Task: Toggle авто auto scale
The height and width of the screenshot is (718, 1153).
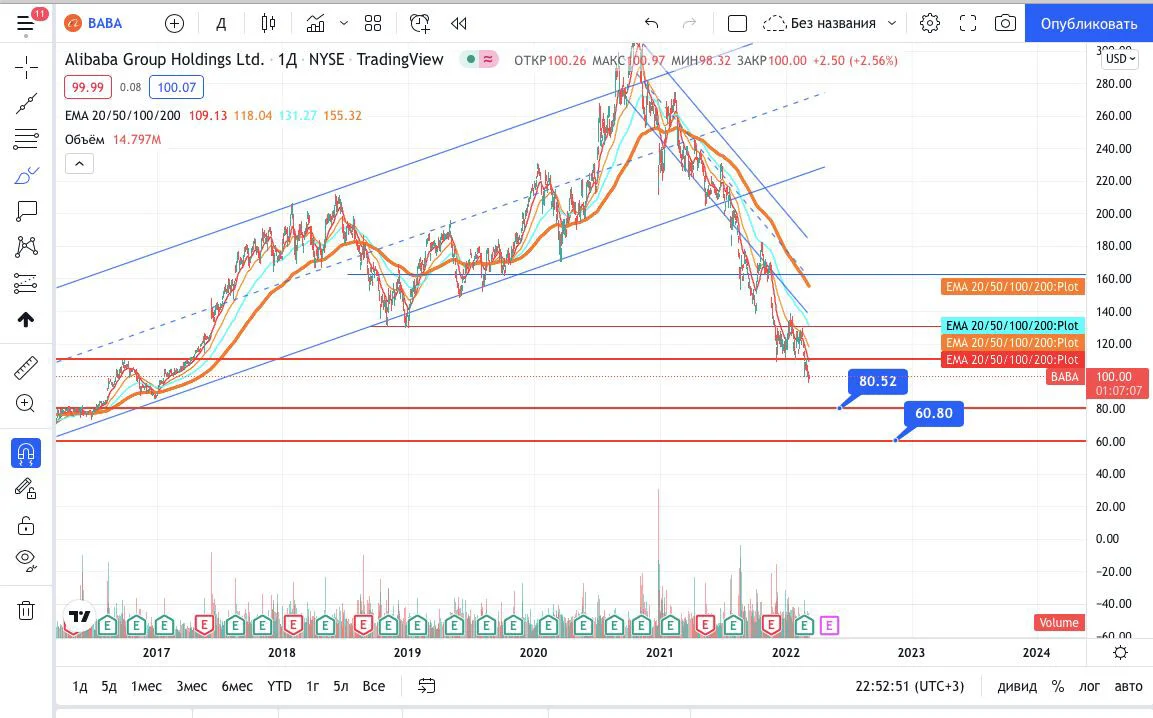Action: pos(1128,686)
